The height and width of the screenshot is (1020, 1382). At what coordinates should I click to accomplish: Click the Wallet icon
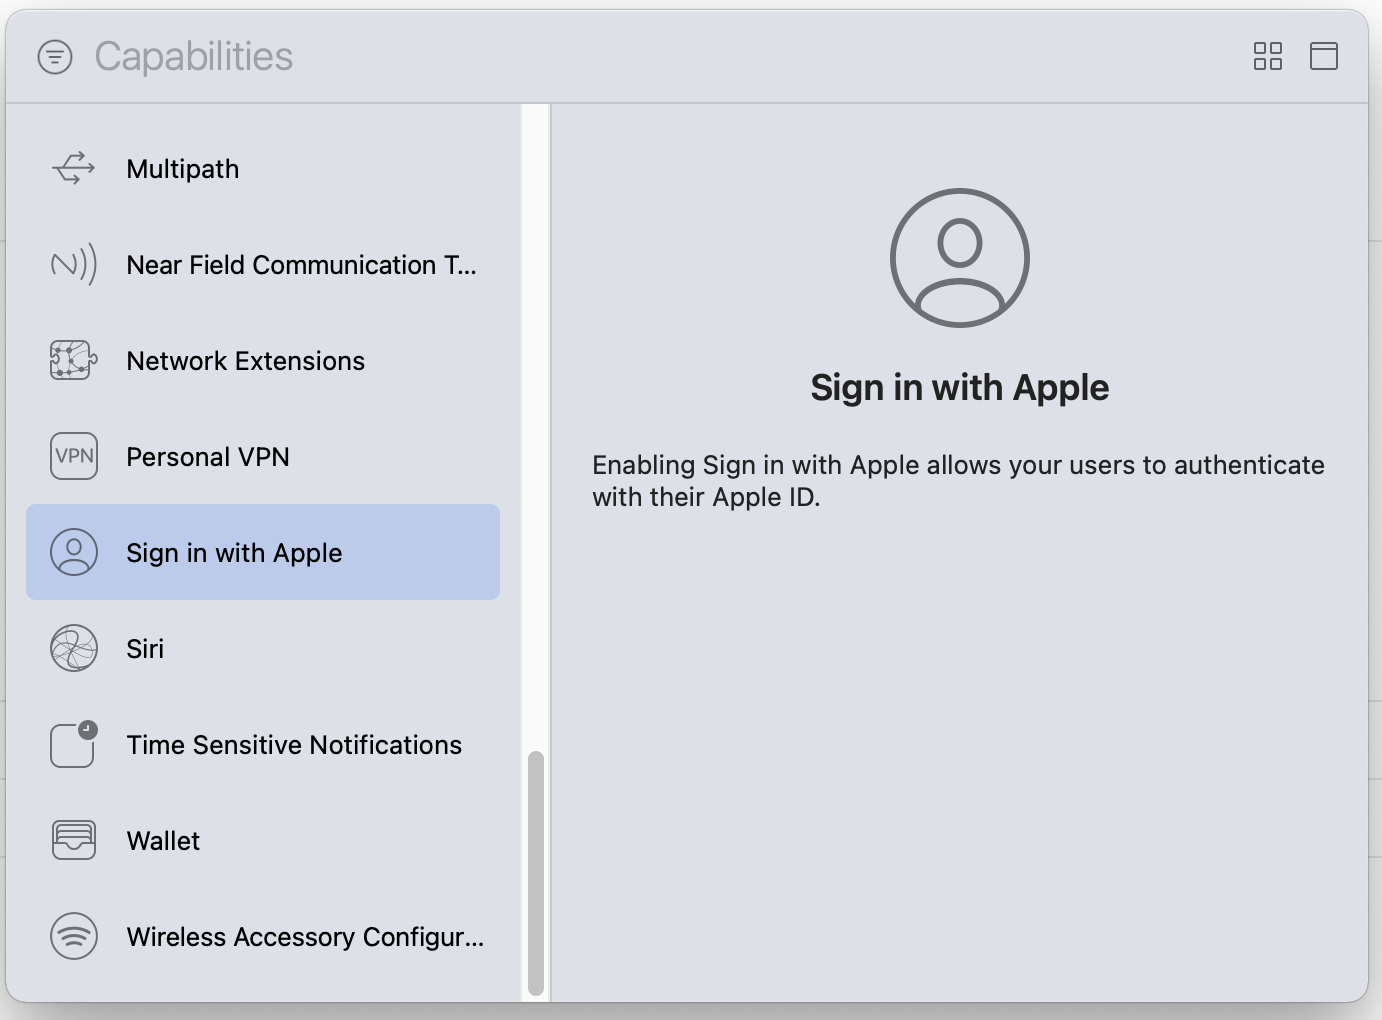tap(74, 840)
